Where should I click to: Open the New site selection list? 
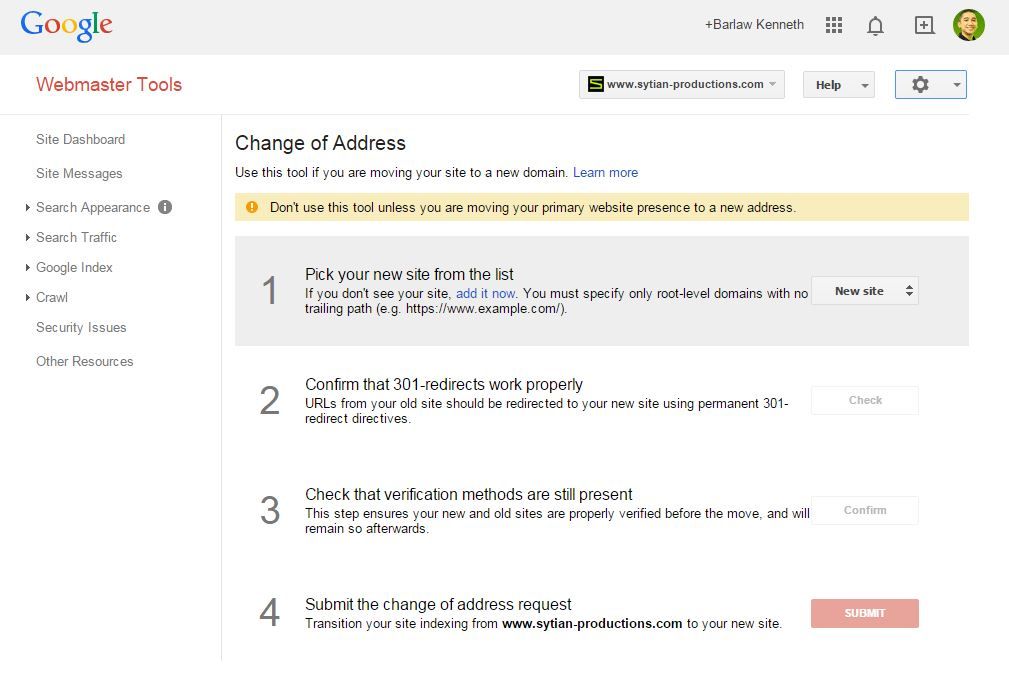[865, 291]
